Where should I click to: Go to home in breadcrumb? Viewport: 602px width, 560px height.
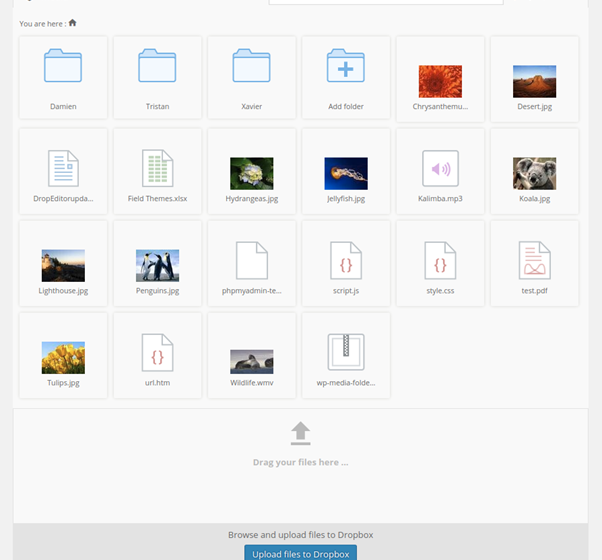pos(73,23)
